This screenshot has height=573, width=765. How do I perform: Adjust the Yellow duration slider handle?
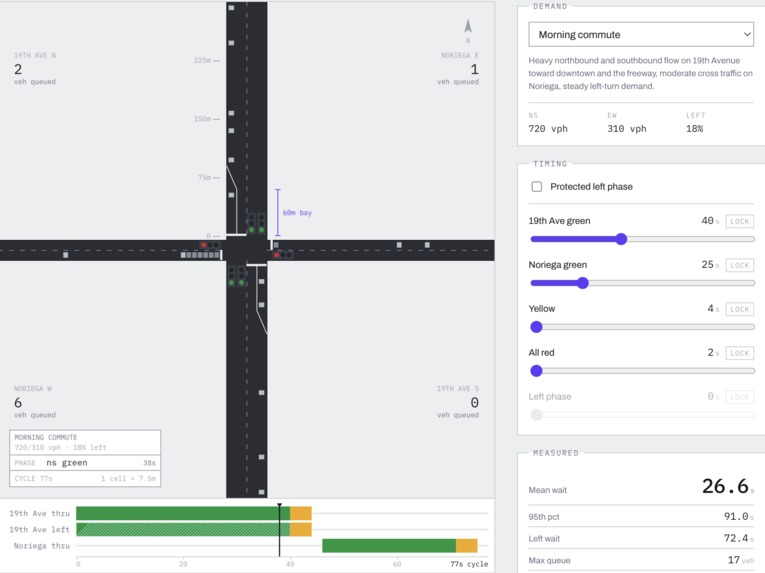[536, 327]
